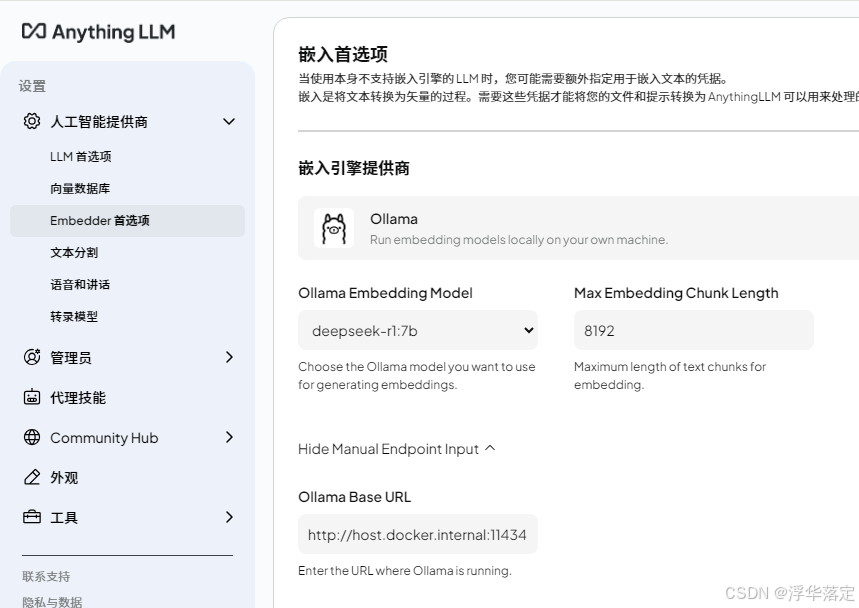Screen dimensions: 859x608
Task: Click the 隐私与数据 link
Action: (x=52, y=601)
